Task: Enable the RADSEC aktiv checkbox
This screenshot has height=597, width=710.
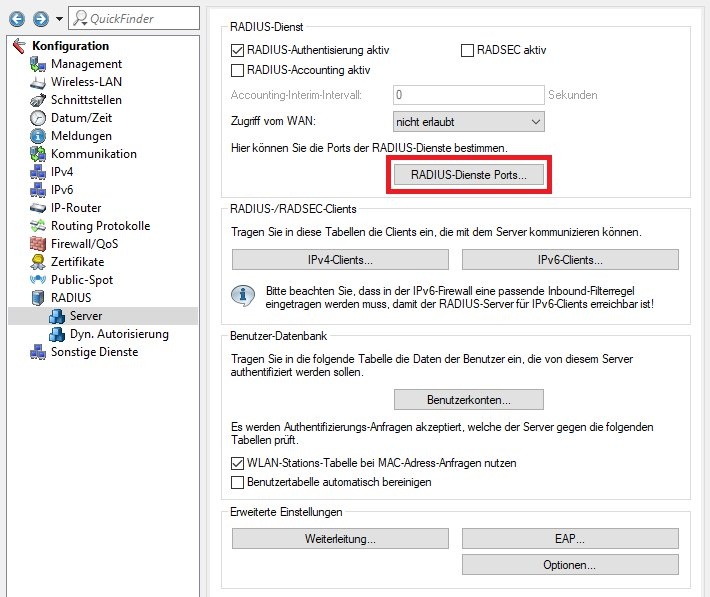Action: coord(468,49)
